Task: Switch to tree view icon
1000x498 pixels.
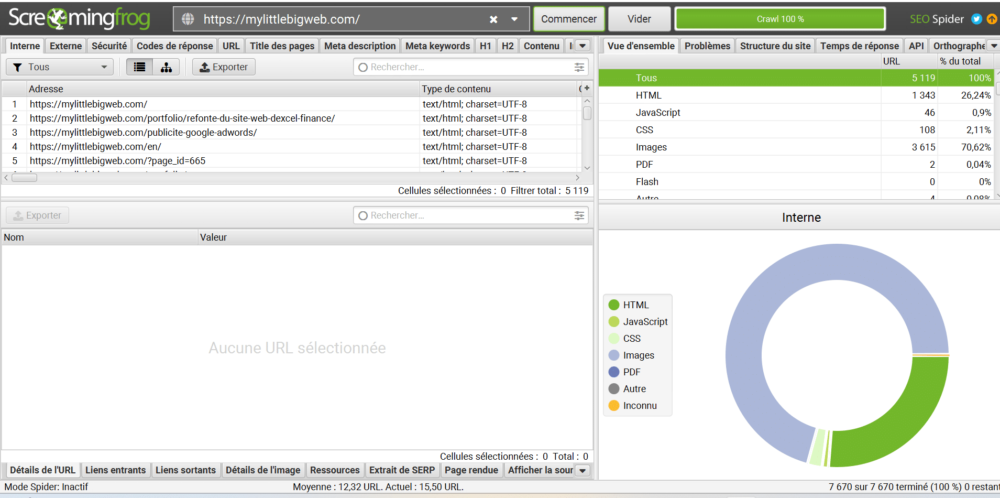Action: 166,67
